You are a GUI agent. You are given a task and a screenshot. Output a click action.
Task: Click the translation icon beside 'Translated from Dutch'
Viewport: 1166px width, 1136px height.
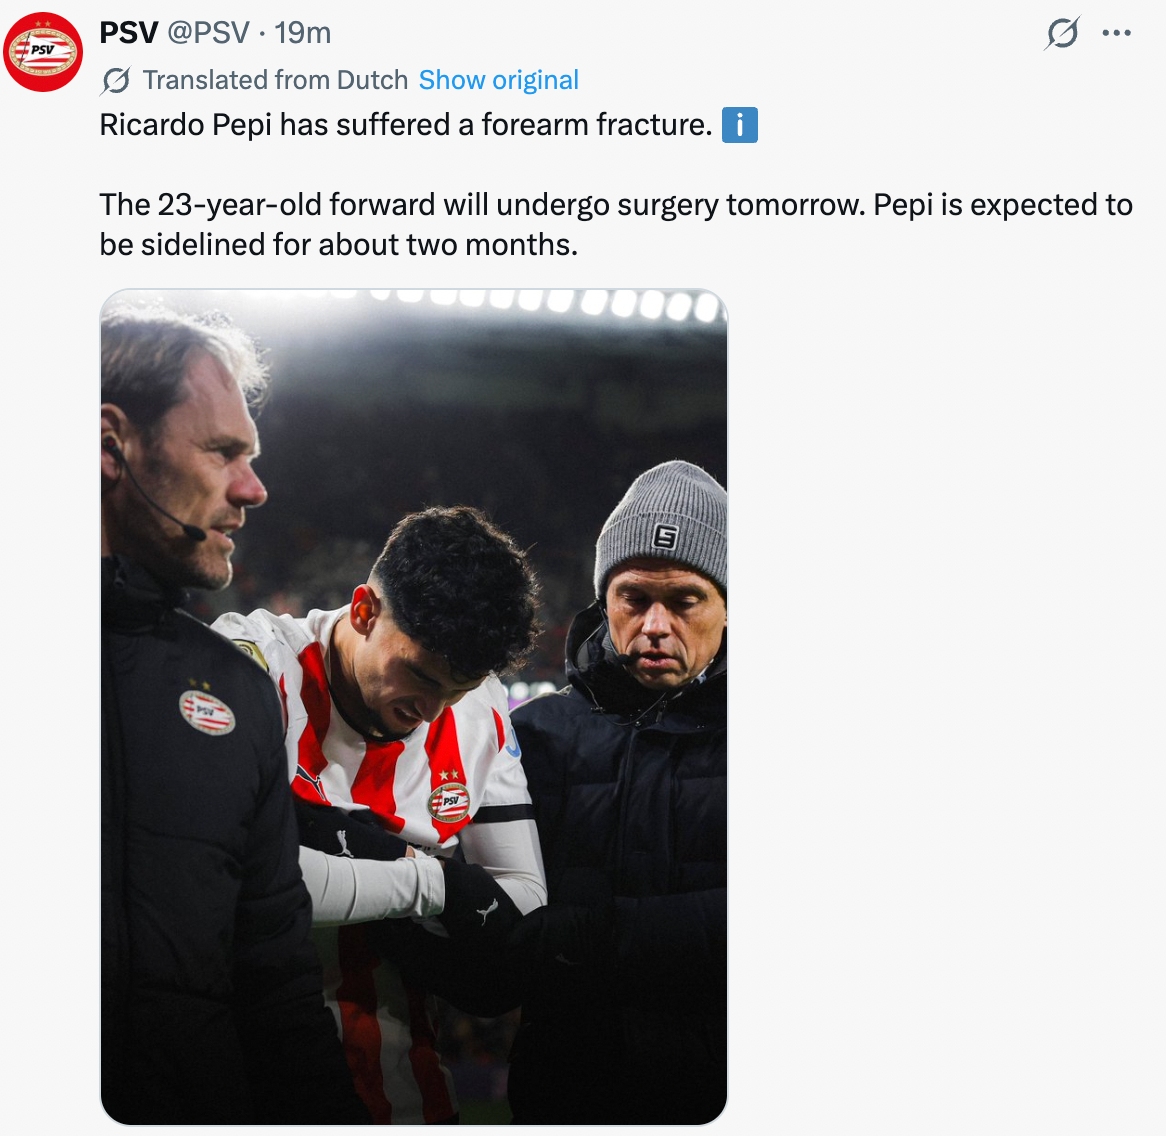(116, 80)
